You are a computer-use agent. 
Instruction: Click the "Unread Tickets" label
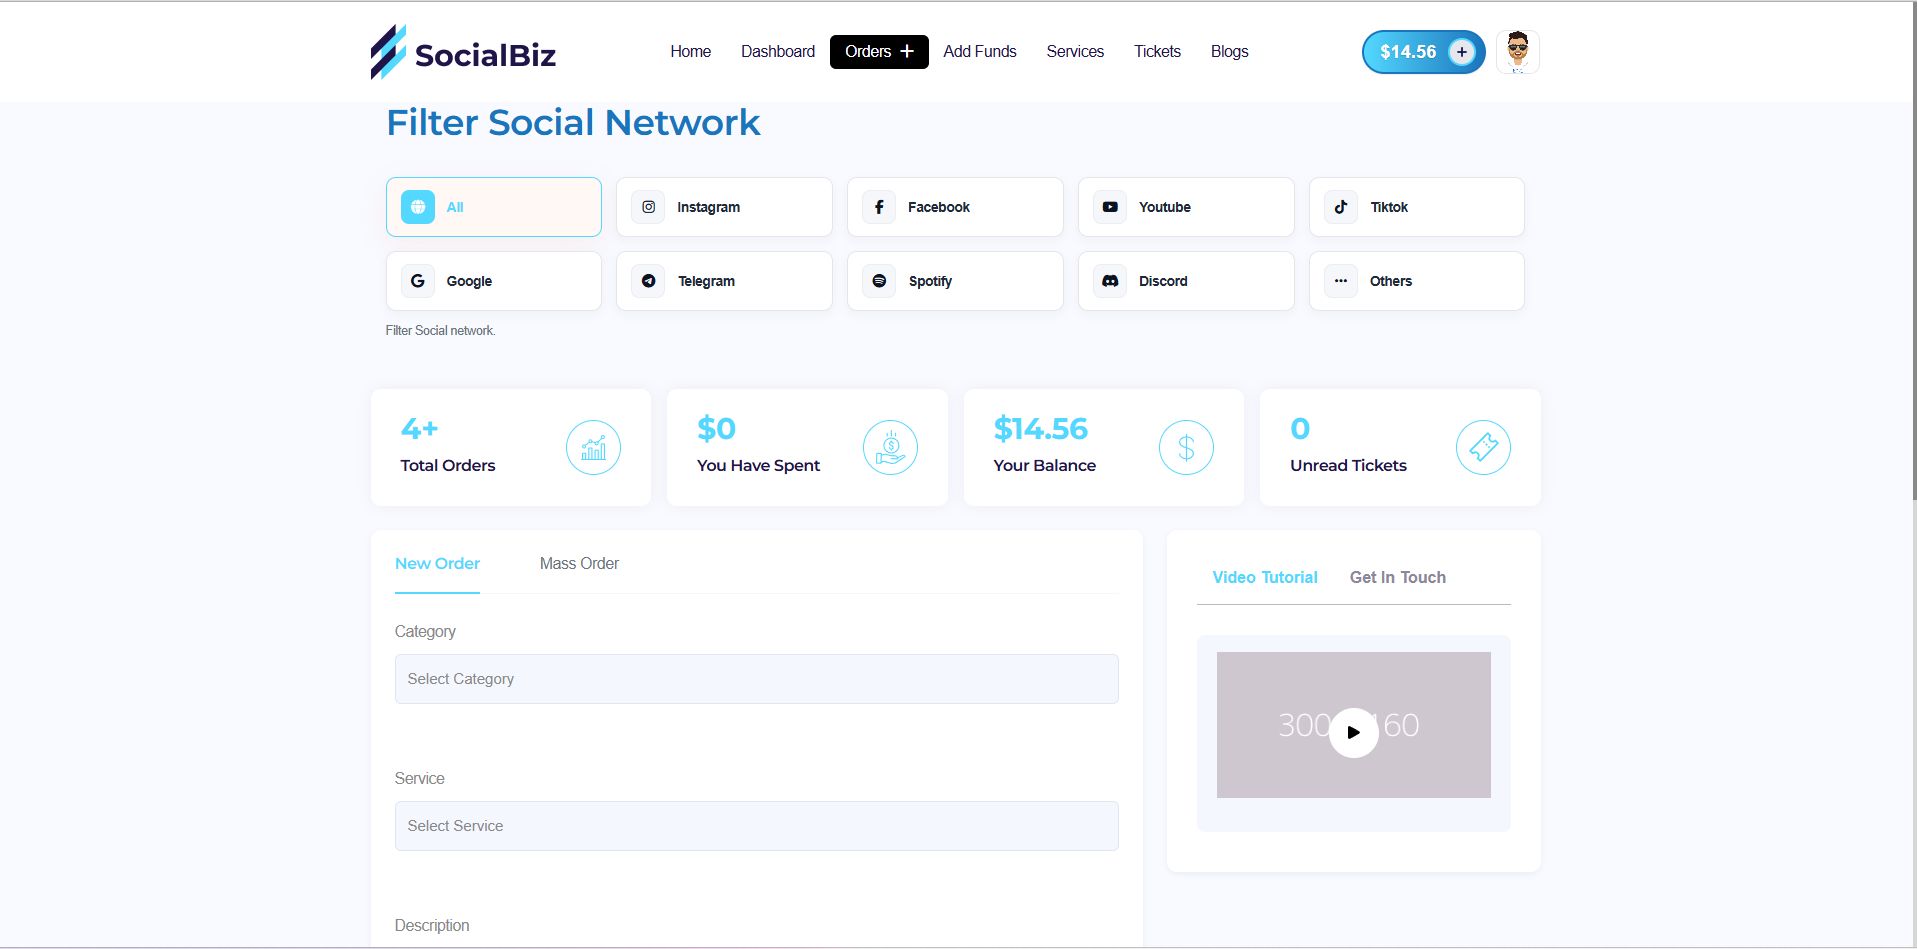point(1348,465)
